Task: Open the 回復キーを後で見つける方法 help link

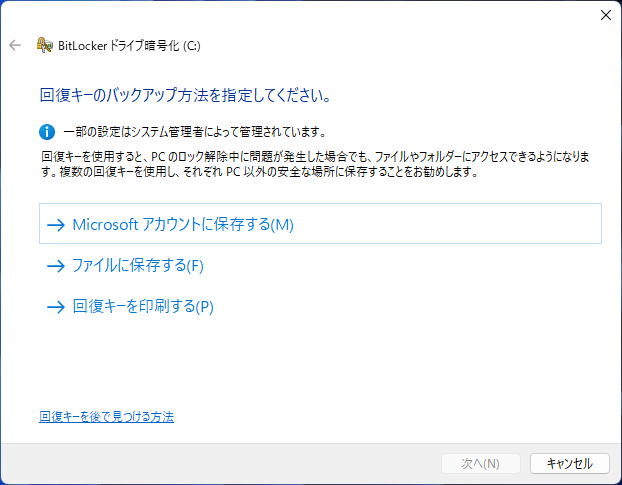Action: click(107, 416)
